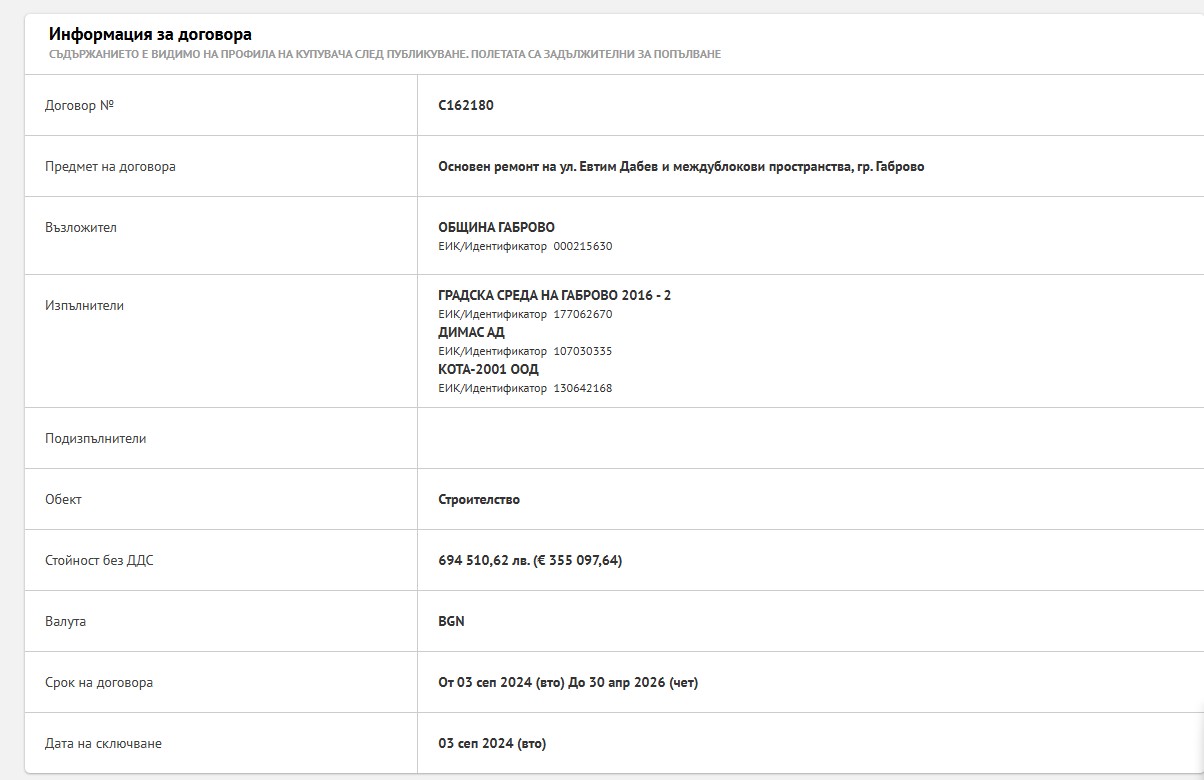Click the Строителство object value
Image resolution: width=1204 pixels, height=780 pixels.
click(x=479, y=499)
